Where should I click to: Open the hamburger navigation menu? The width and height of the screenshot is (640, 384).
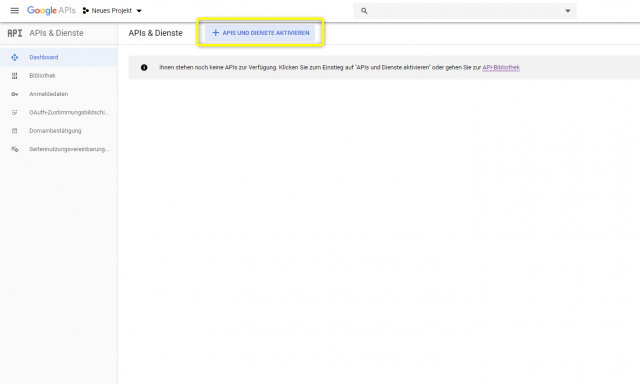(x=14, y=11)
